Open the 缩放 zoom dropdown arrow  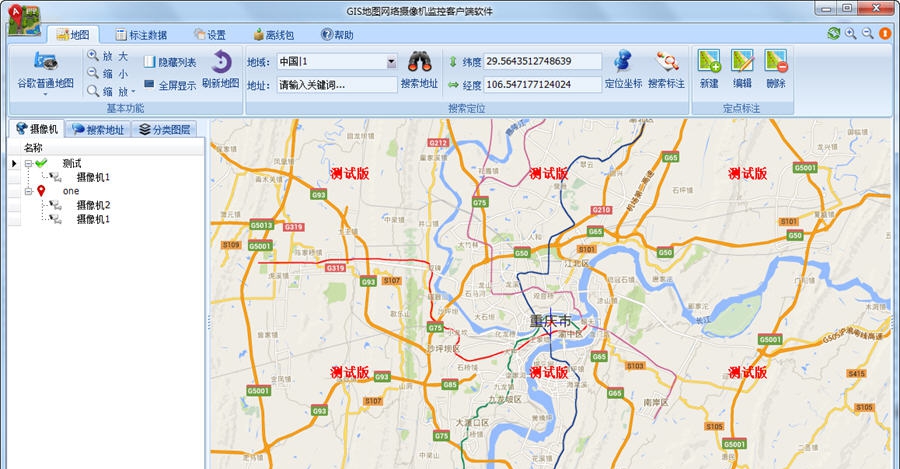click(133, 91)
